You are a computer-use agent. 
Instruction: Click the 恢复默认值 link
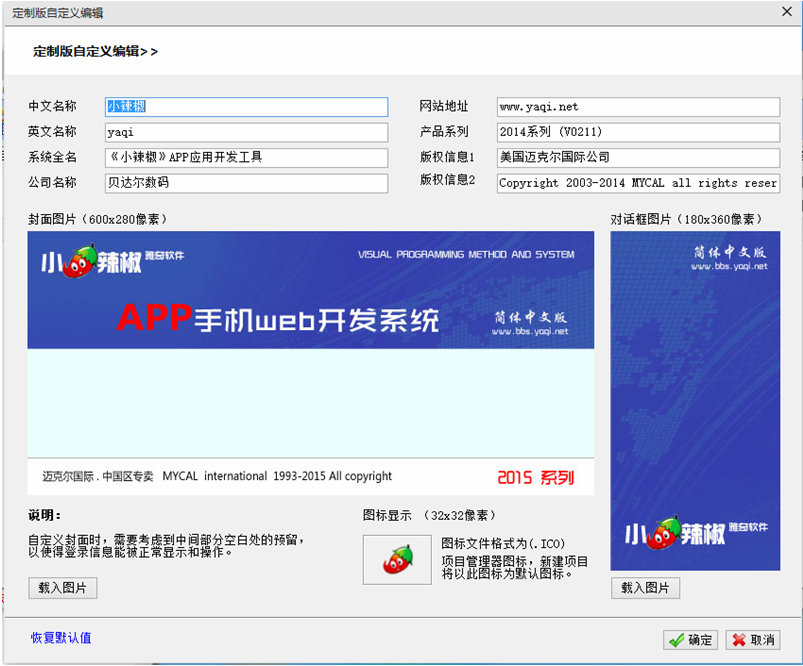(x=61, y=638)
